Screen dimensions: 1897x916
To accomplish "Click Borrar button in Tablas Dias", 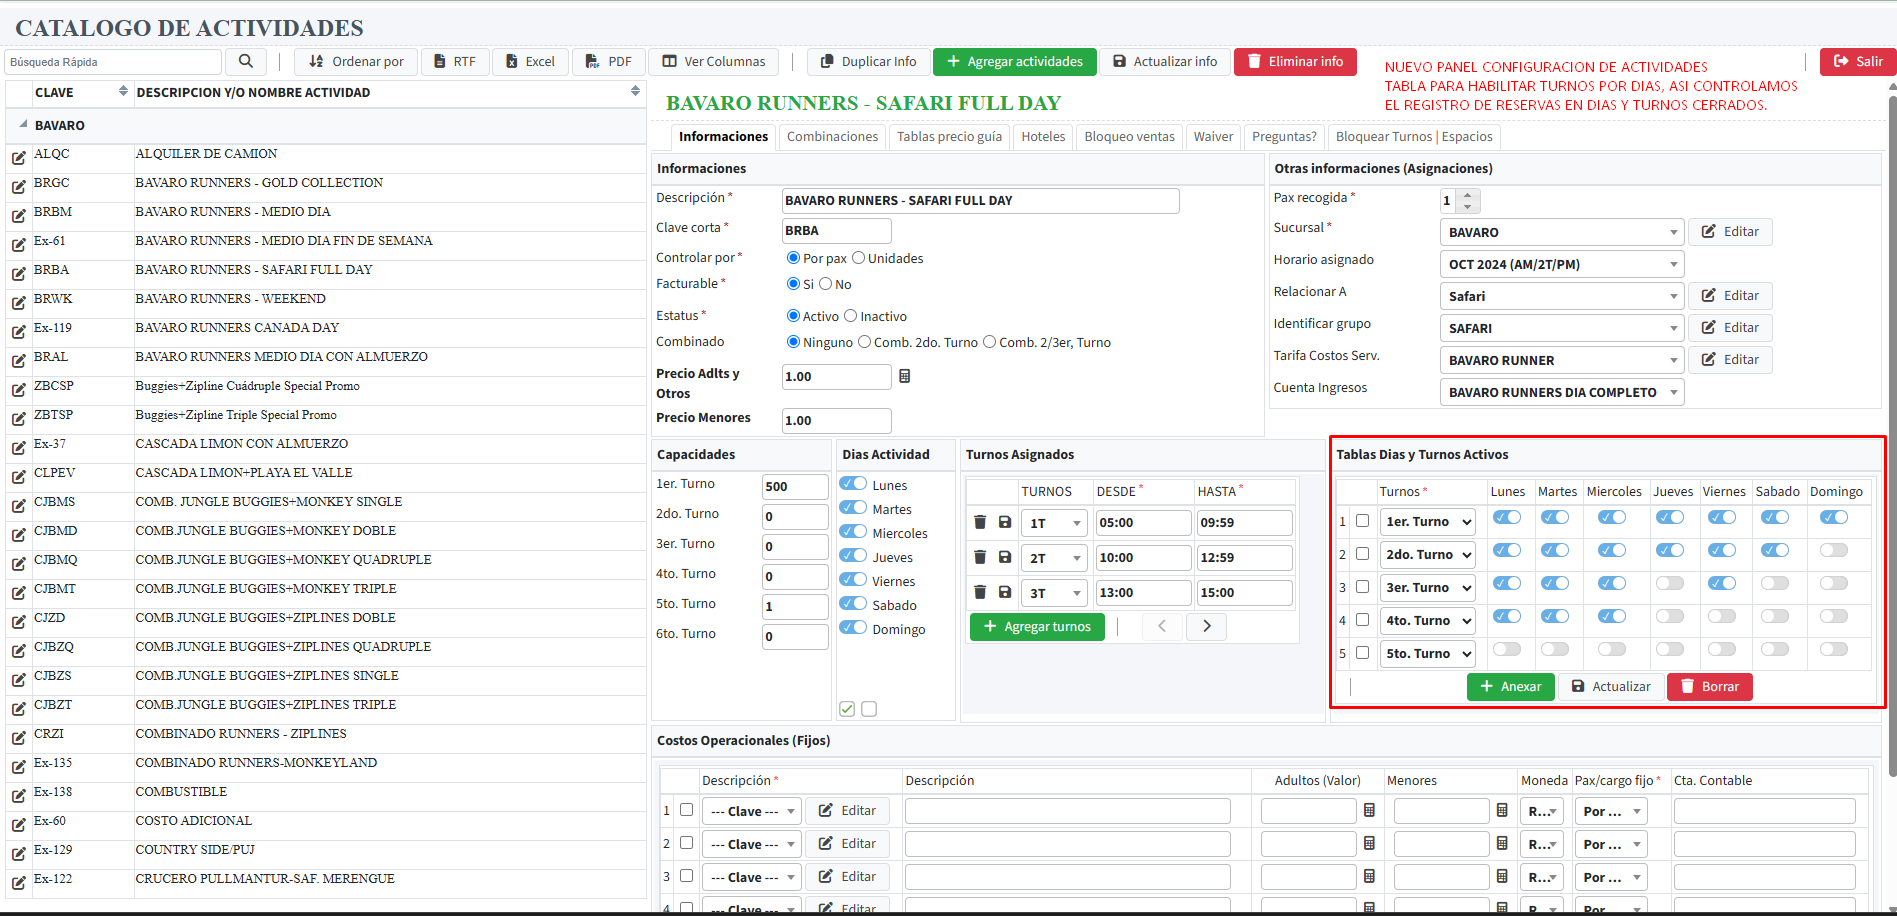I will click(x=1709, y=686).
